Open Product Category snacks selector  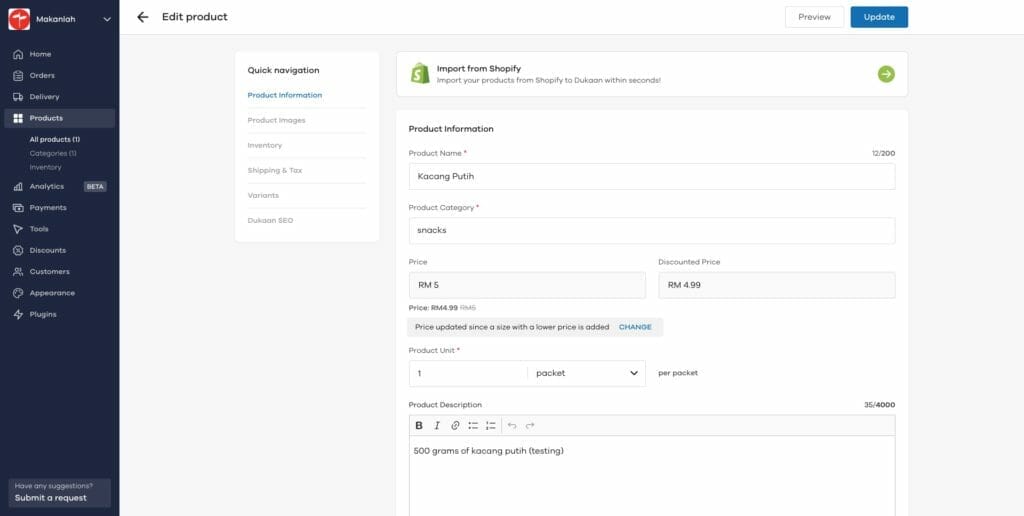point(651,231)
